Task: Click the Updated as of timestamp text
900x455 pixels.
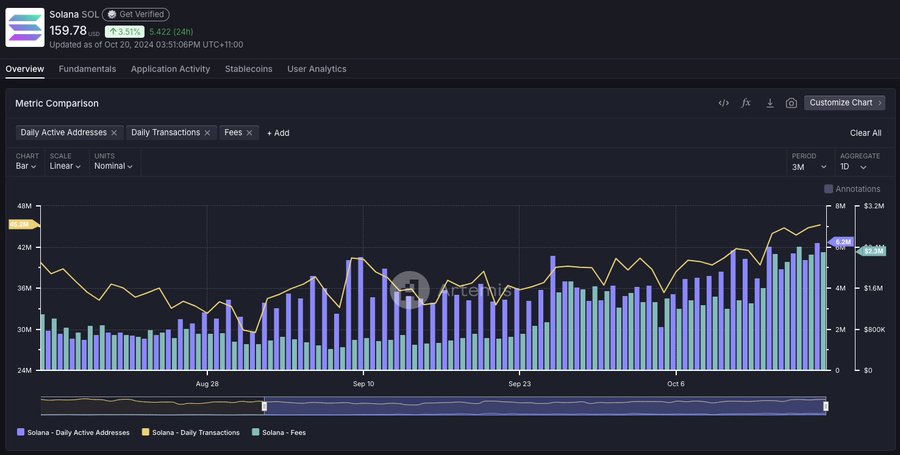Action: (146, 45)
